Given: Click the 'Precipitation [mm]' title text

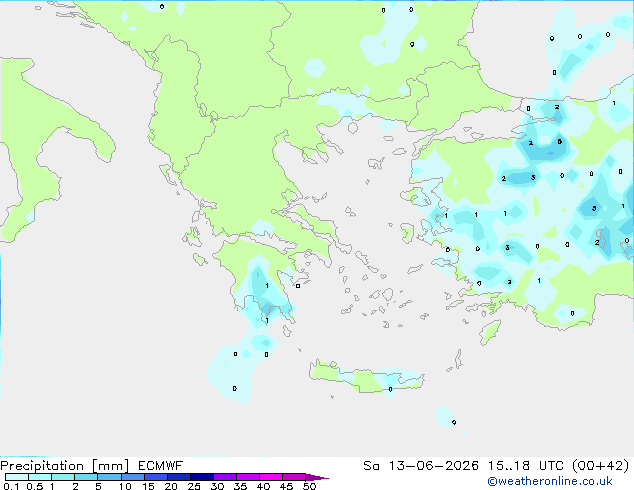Looking at the screenshot, I should coord(65,466).
